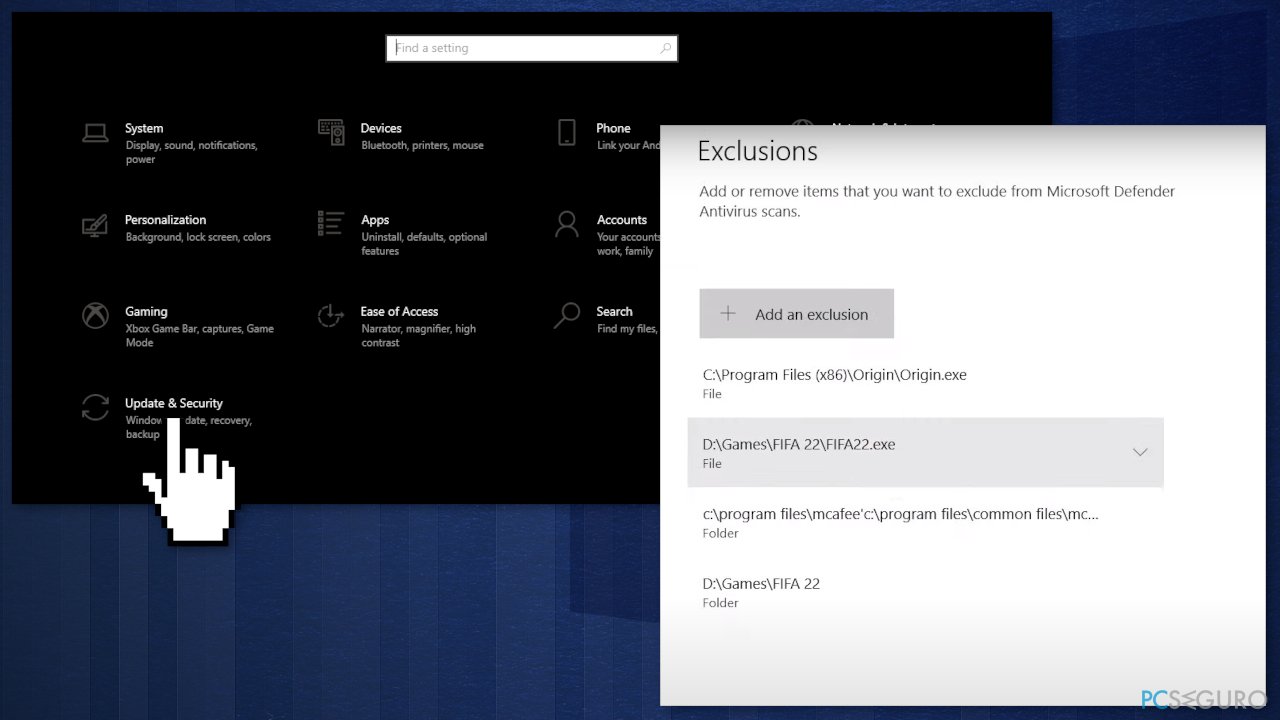Open the Personalization settings icon
Screen dimensions: 1280x720
(x=95, y=225)
